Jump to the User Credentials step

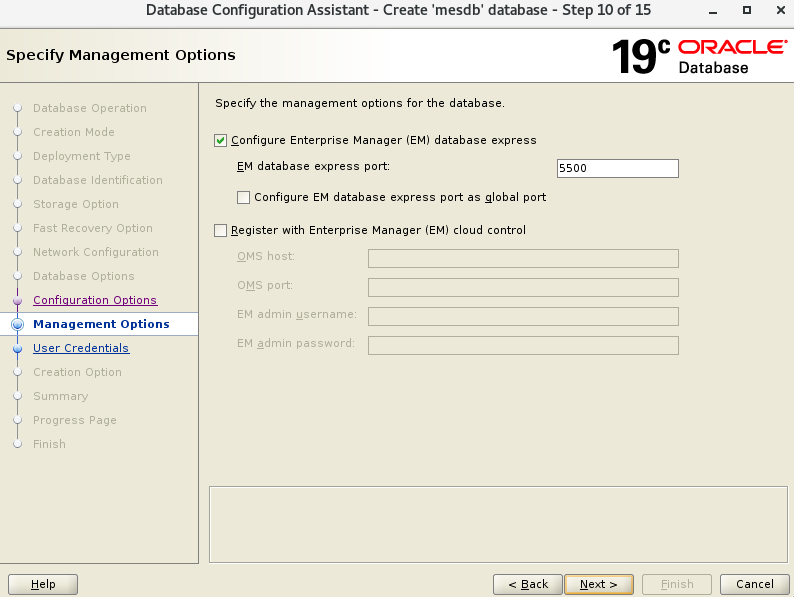tap(80, 348)
